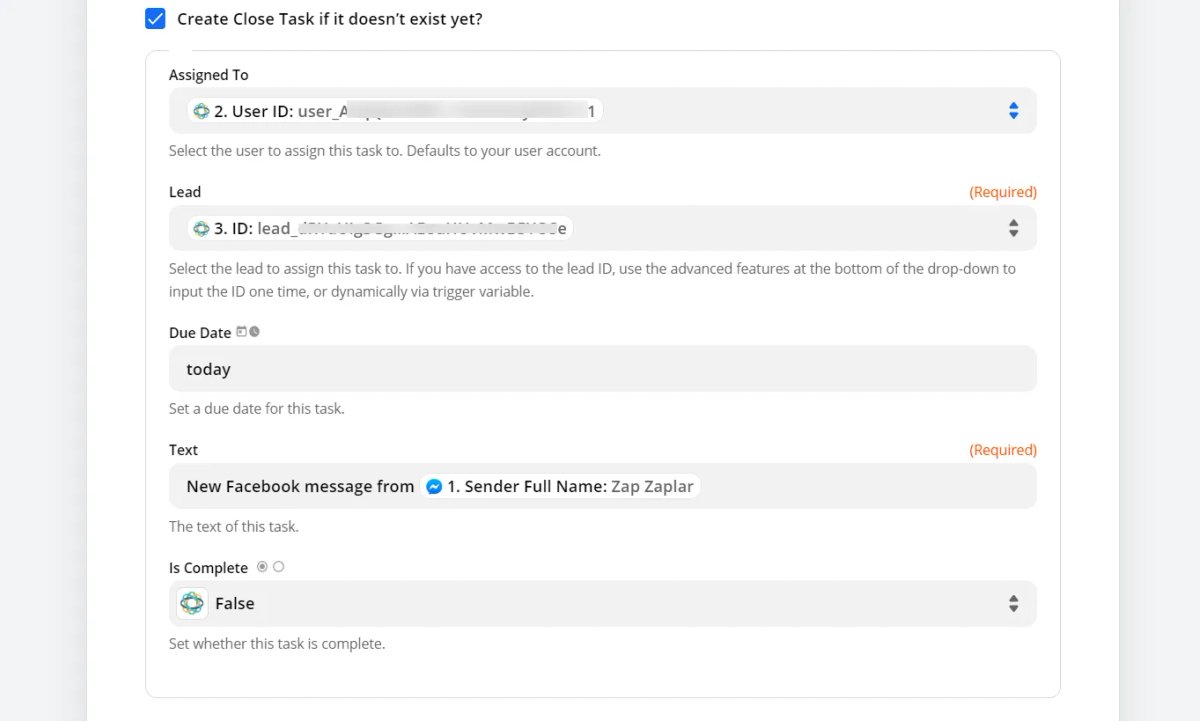Click the Close app icon in User ID pill
Viewport: 1200px width, 721px height.
click(x=201, y=111)
